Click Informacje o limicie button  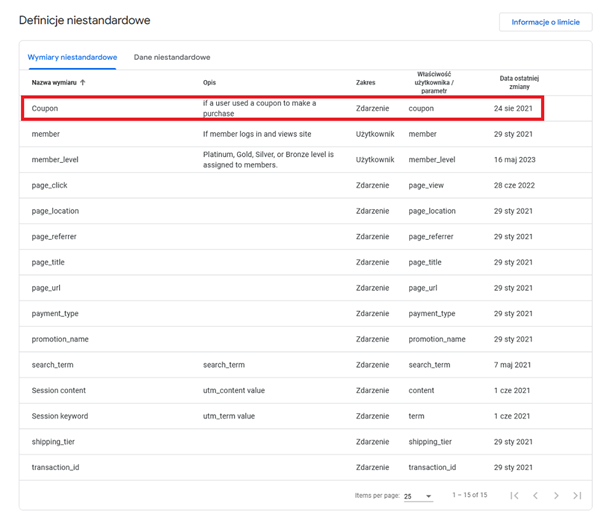coord(545,22)
